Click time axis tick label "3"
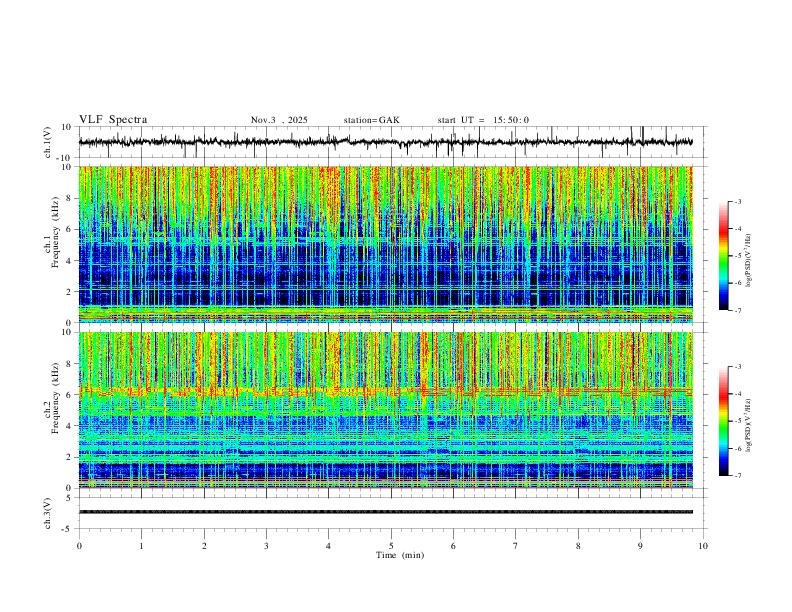 [266, 546]
